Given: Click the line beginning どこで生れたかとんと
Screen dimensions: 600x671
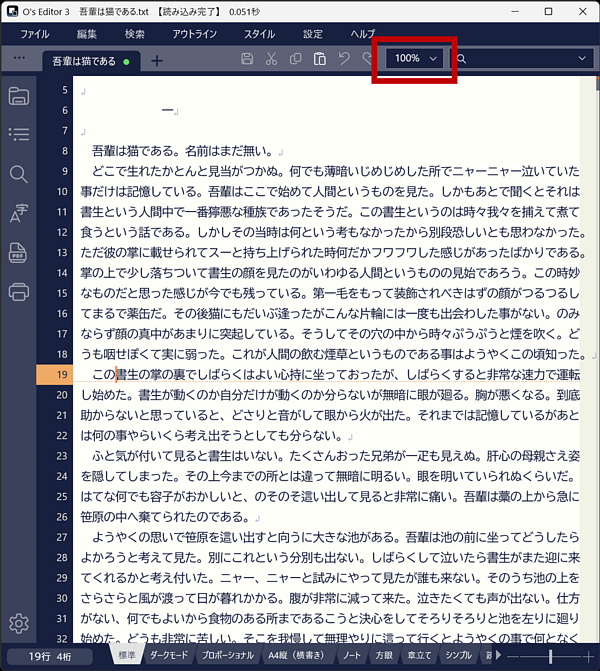Looking at the screenshot, I should 336,171.
